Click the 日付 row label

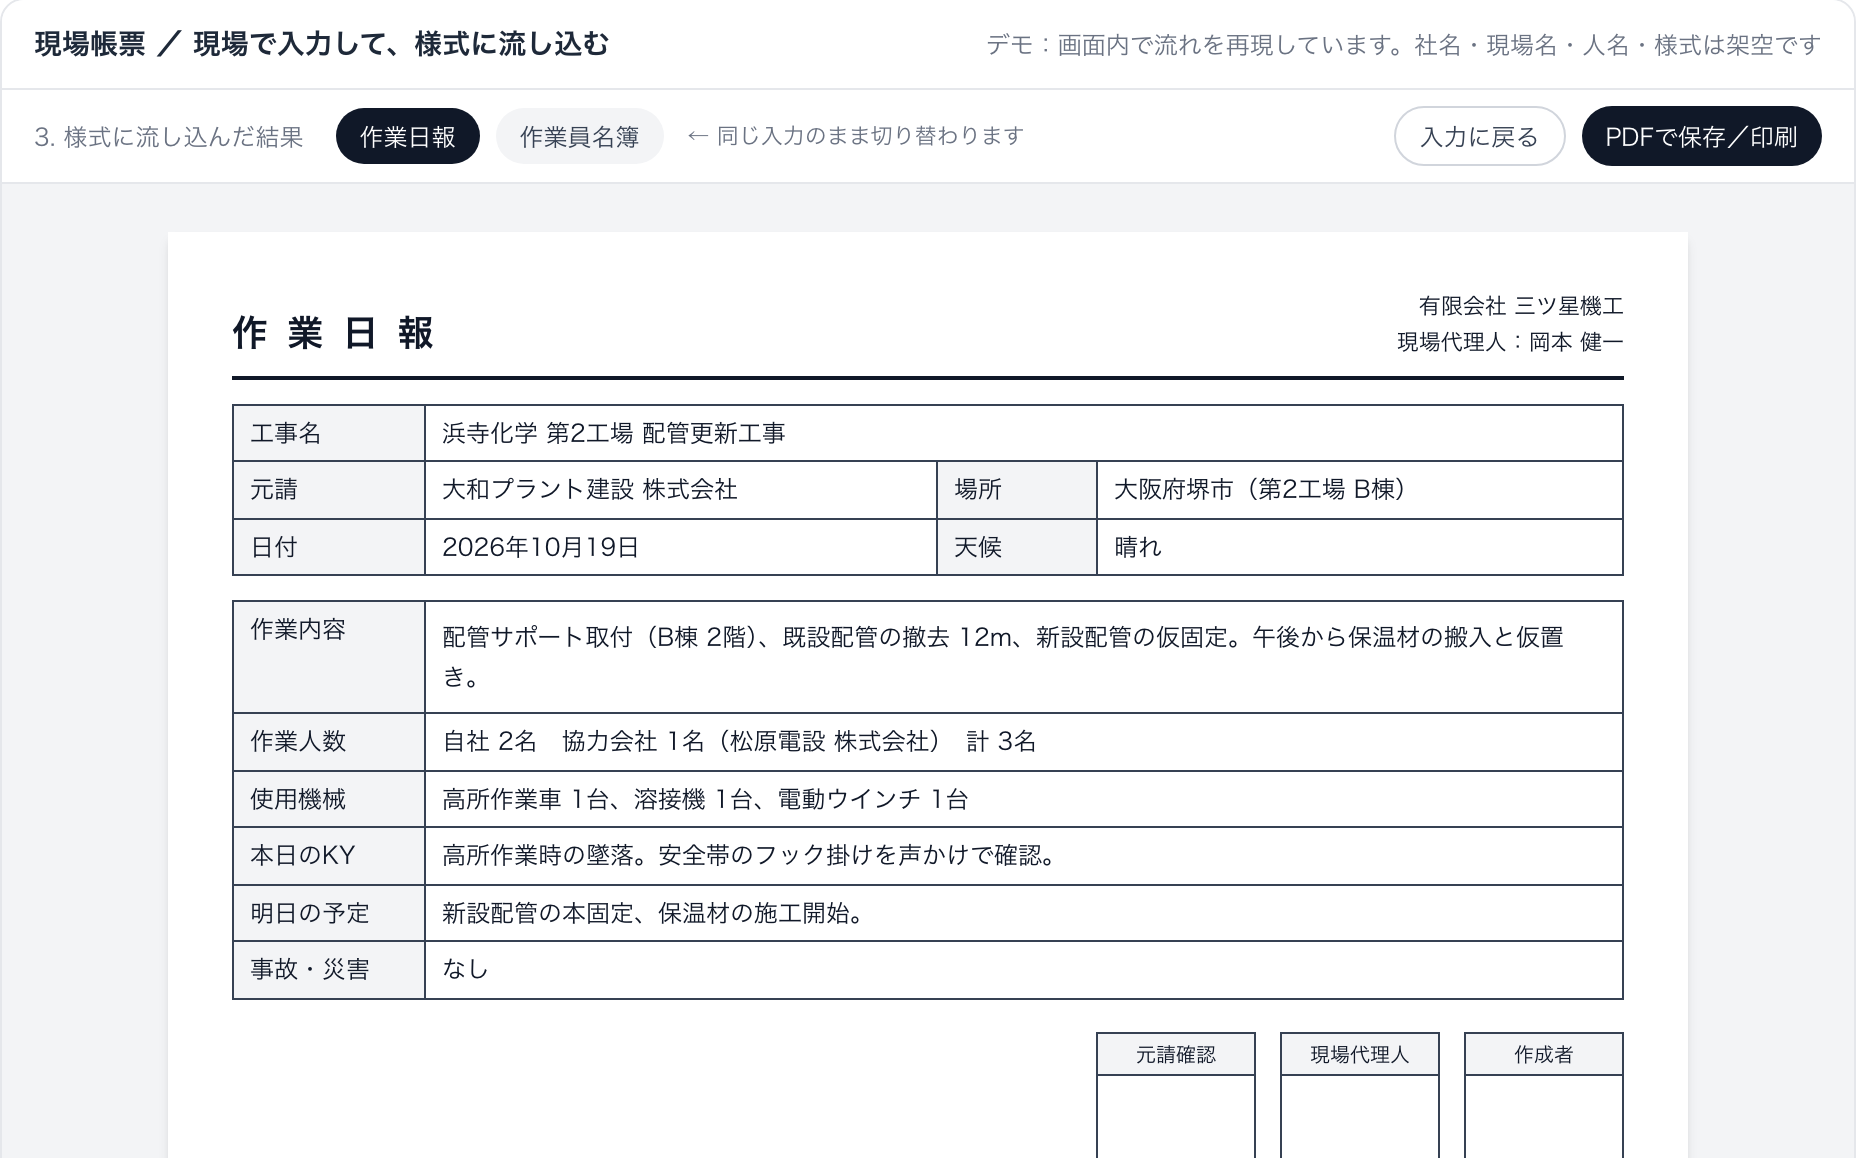(x=329, y=547)
